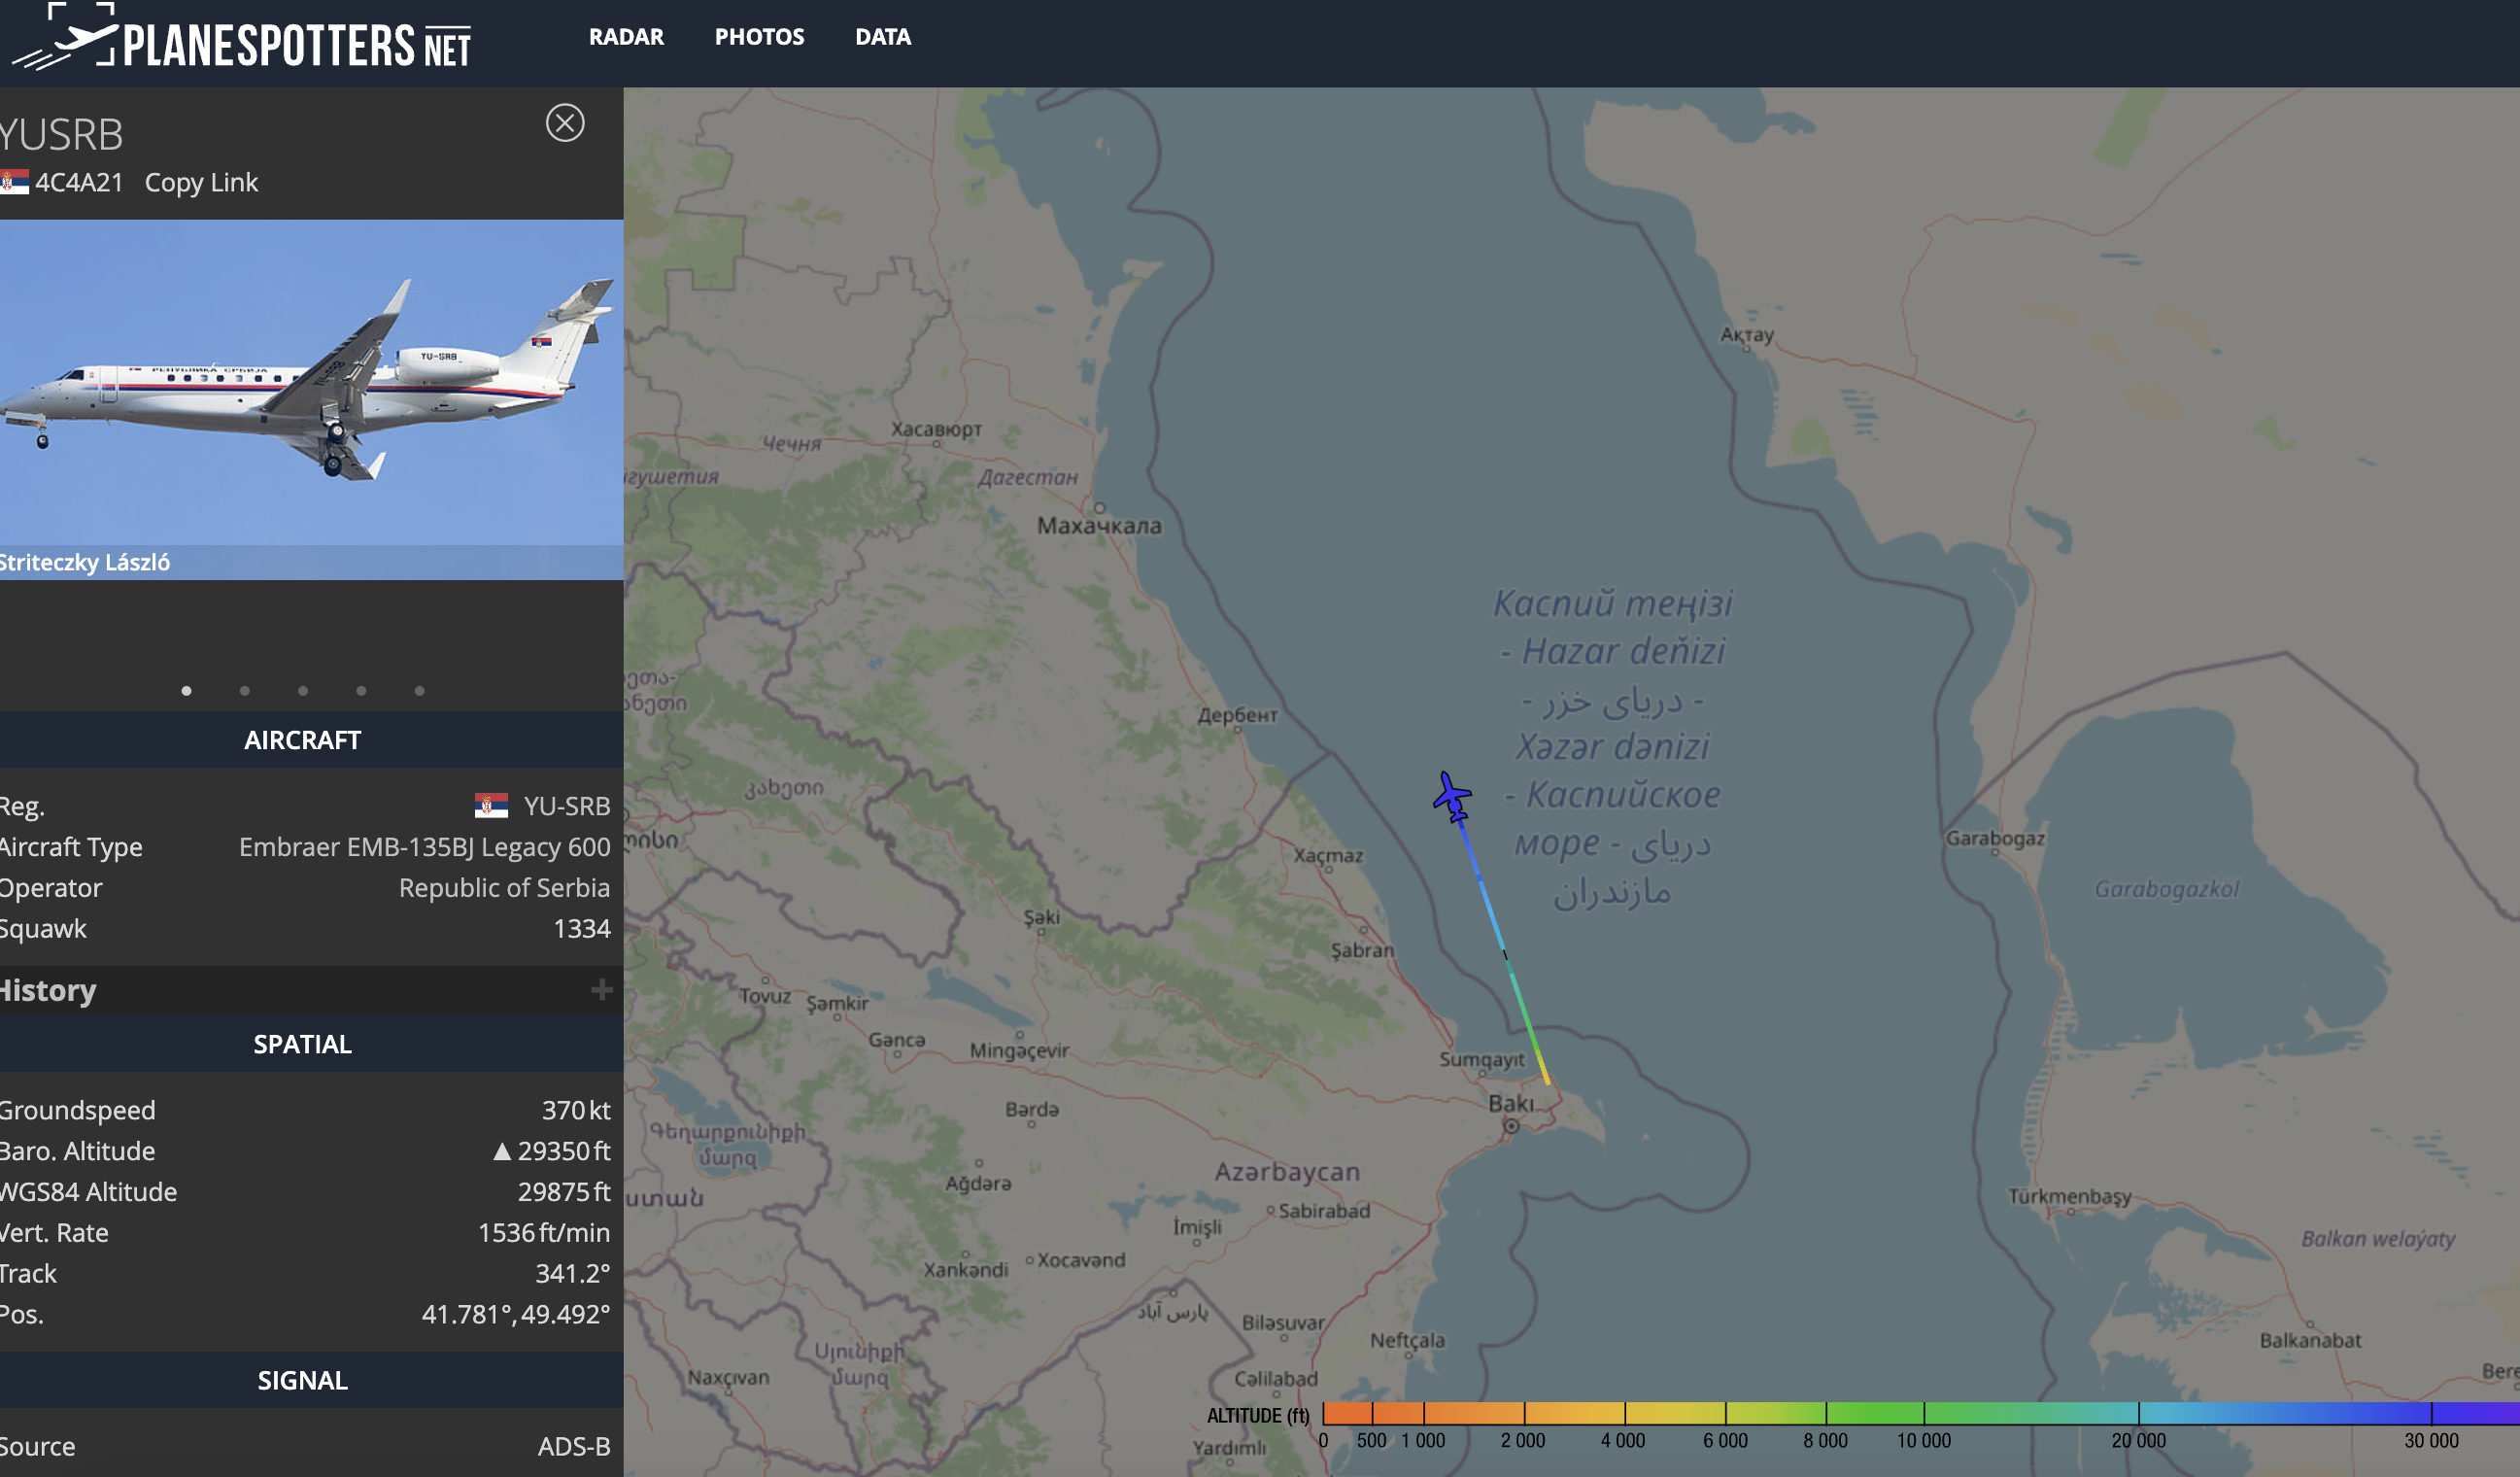Select the first photo carousel dot
The image size is (2520, 1477).
click(x=186, y=691)
